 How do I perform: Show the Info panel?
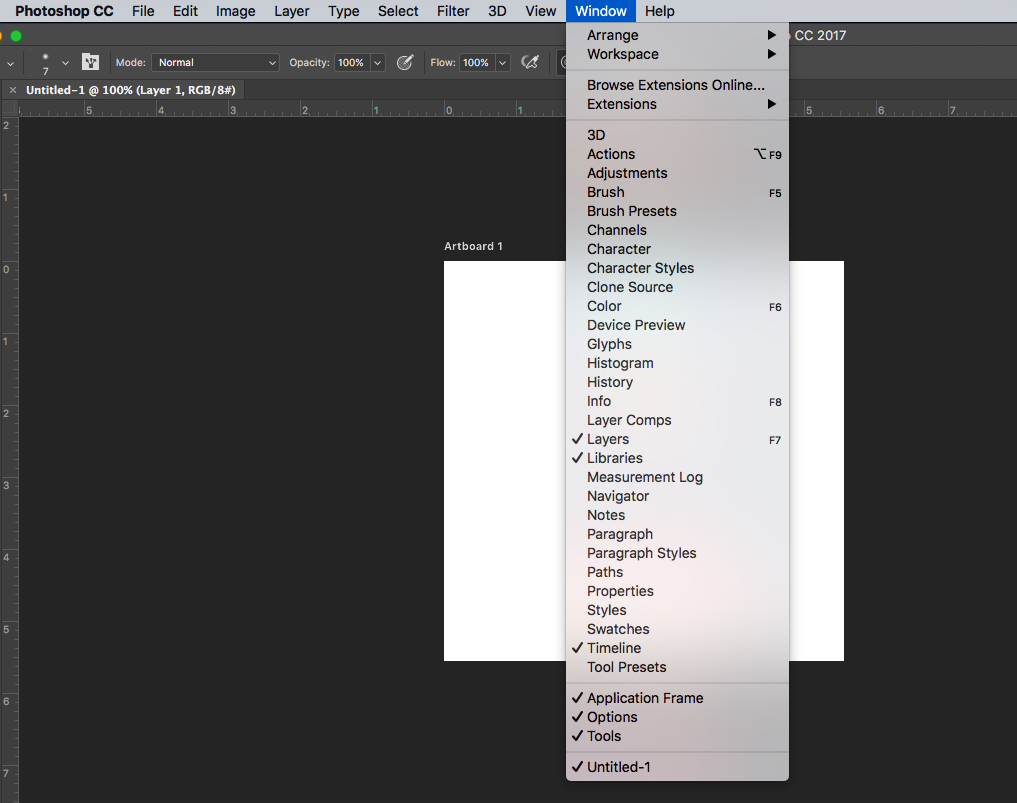(x=677, y=401)
